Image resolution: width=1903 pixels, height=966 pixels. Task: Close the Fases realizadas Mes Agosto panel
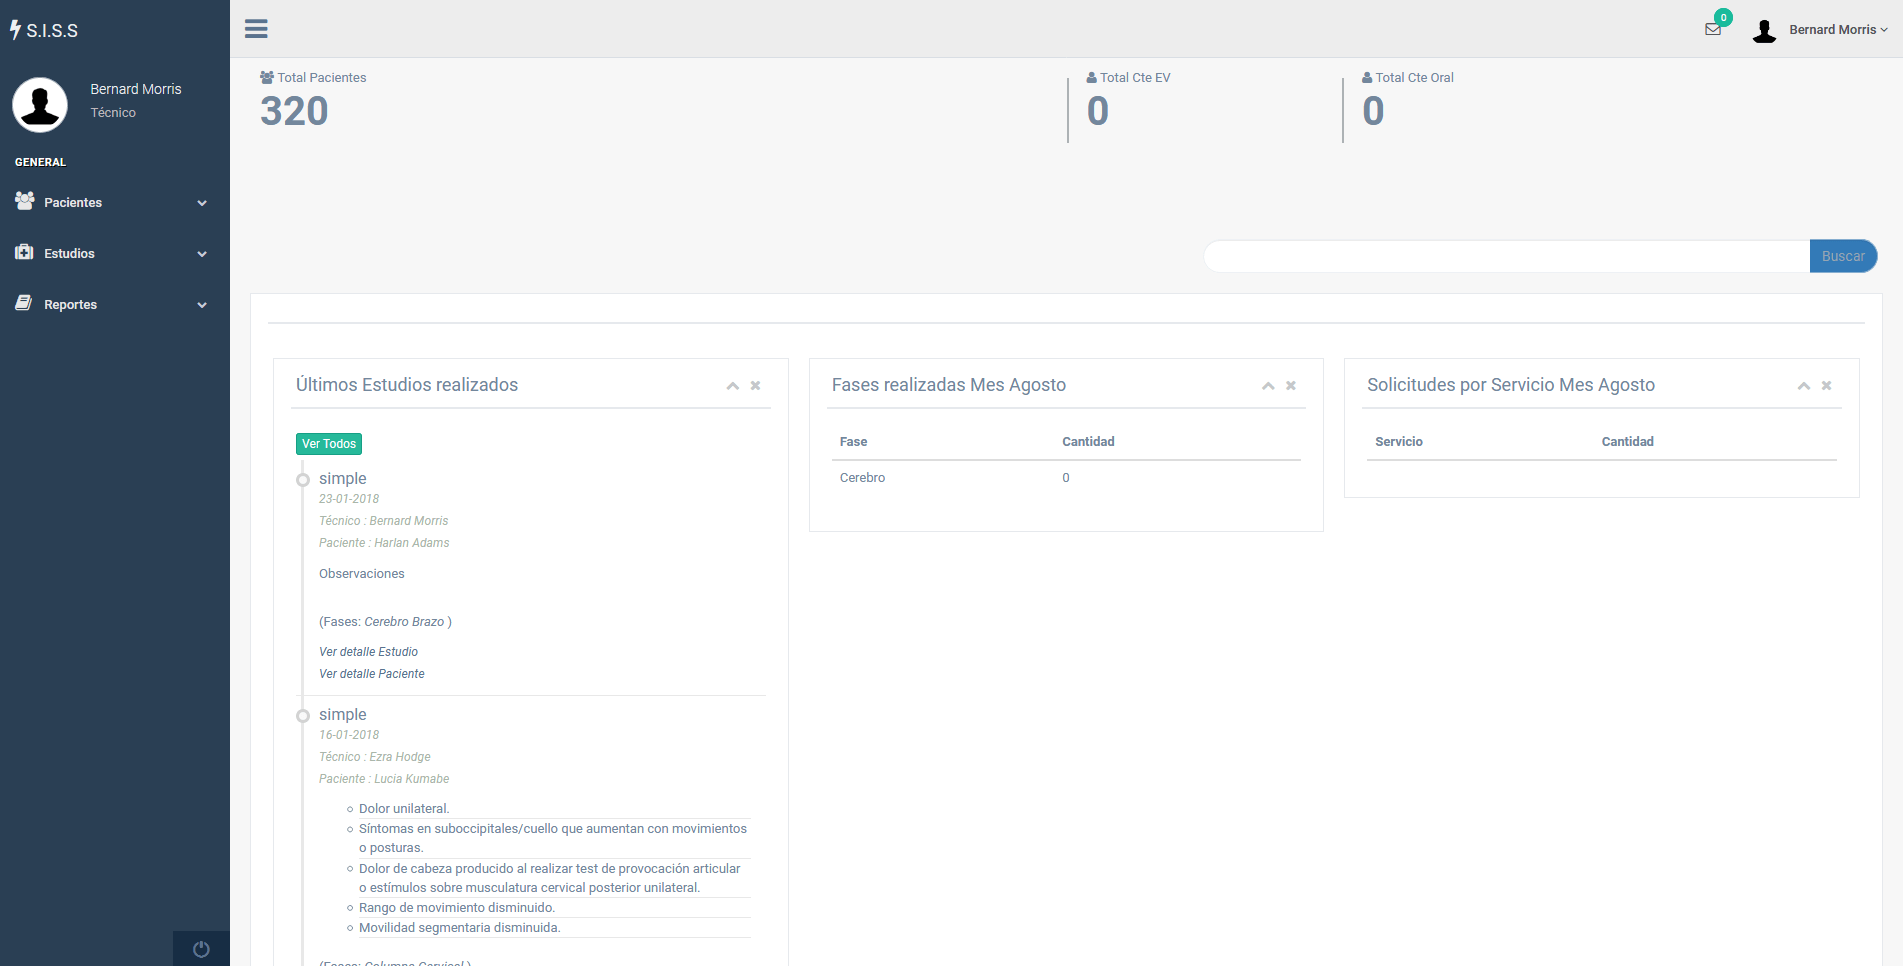[1291, 386]
